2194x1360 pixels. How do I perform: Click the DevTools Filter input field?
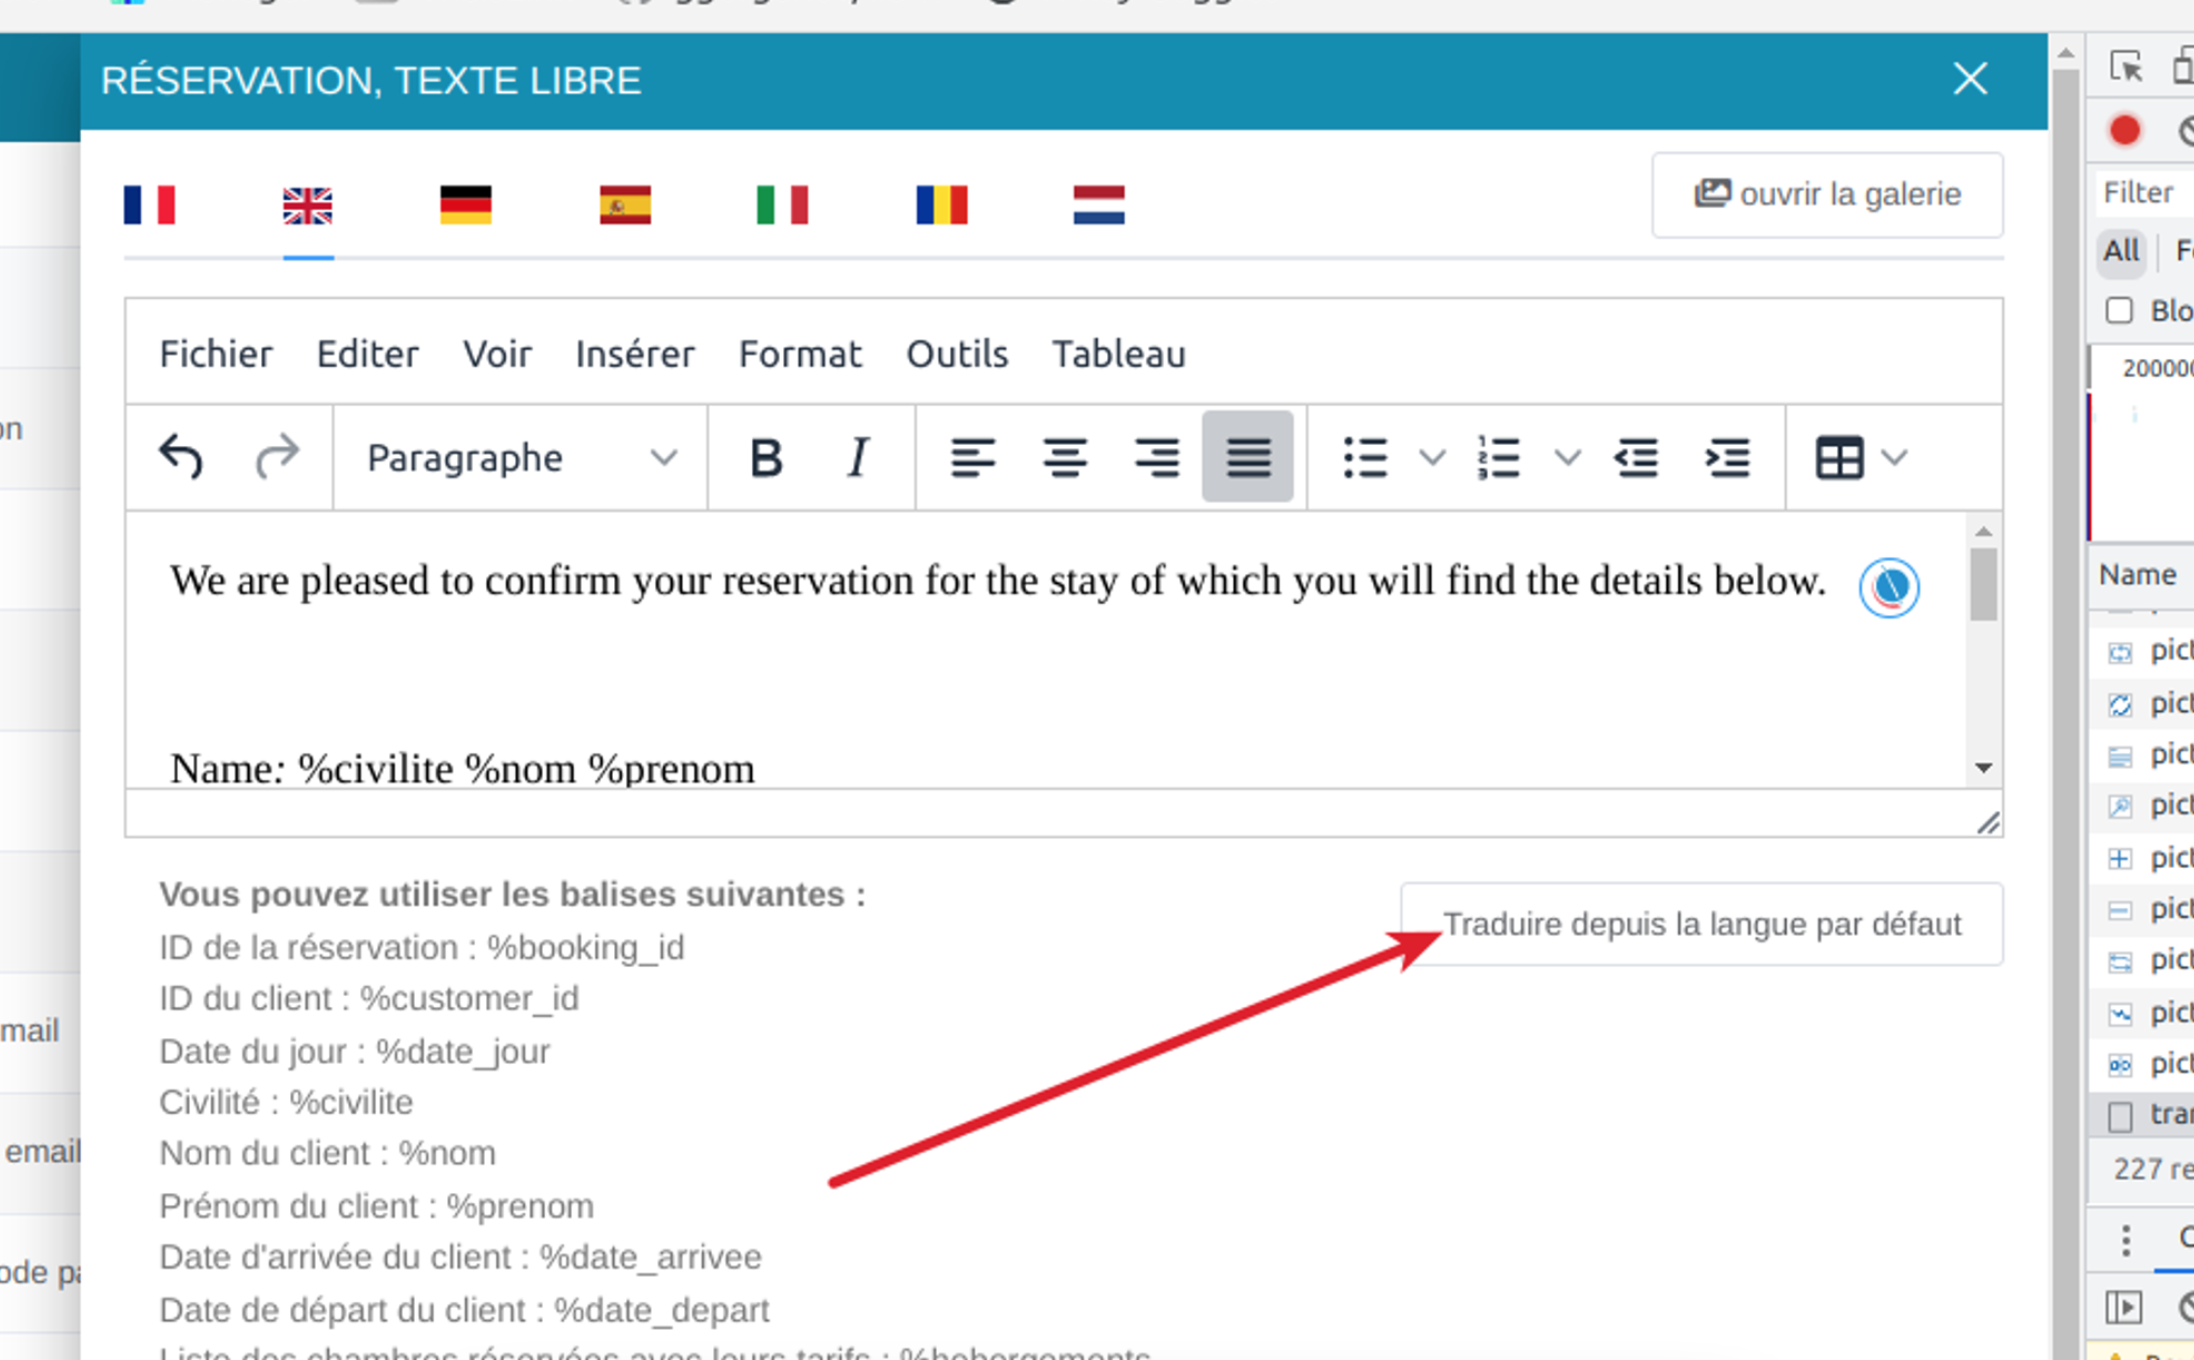(2146, 192)
